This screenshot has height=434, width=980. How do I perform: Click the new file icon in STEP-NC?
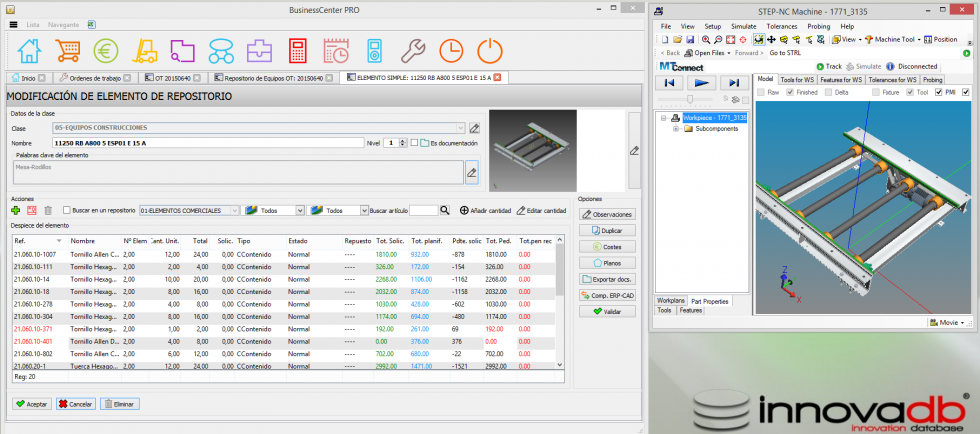pos(665,39)
